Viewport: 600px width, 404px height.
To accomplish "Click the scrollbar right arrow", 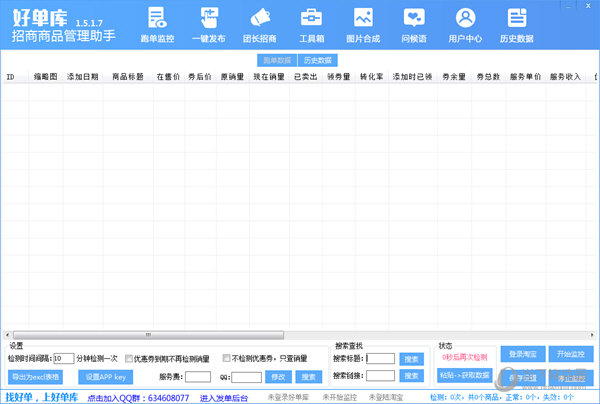I will tap(592, 335).
